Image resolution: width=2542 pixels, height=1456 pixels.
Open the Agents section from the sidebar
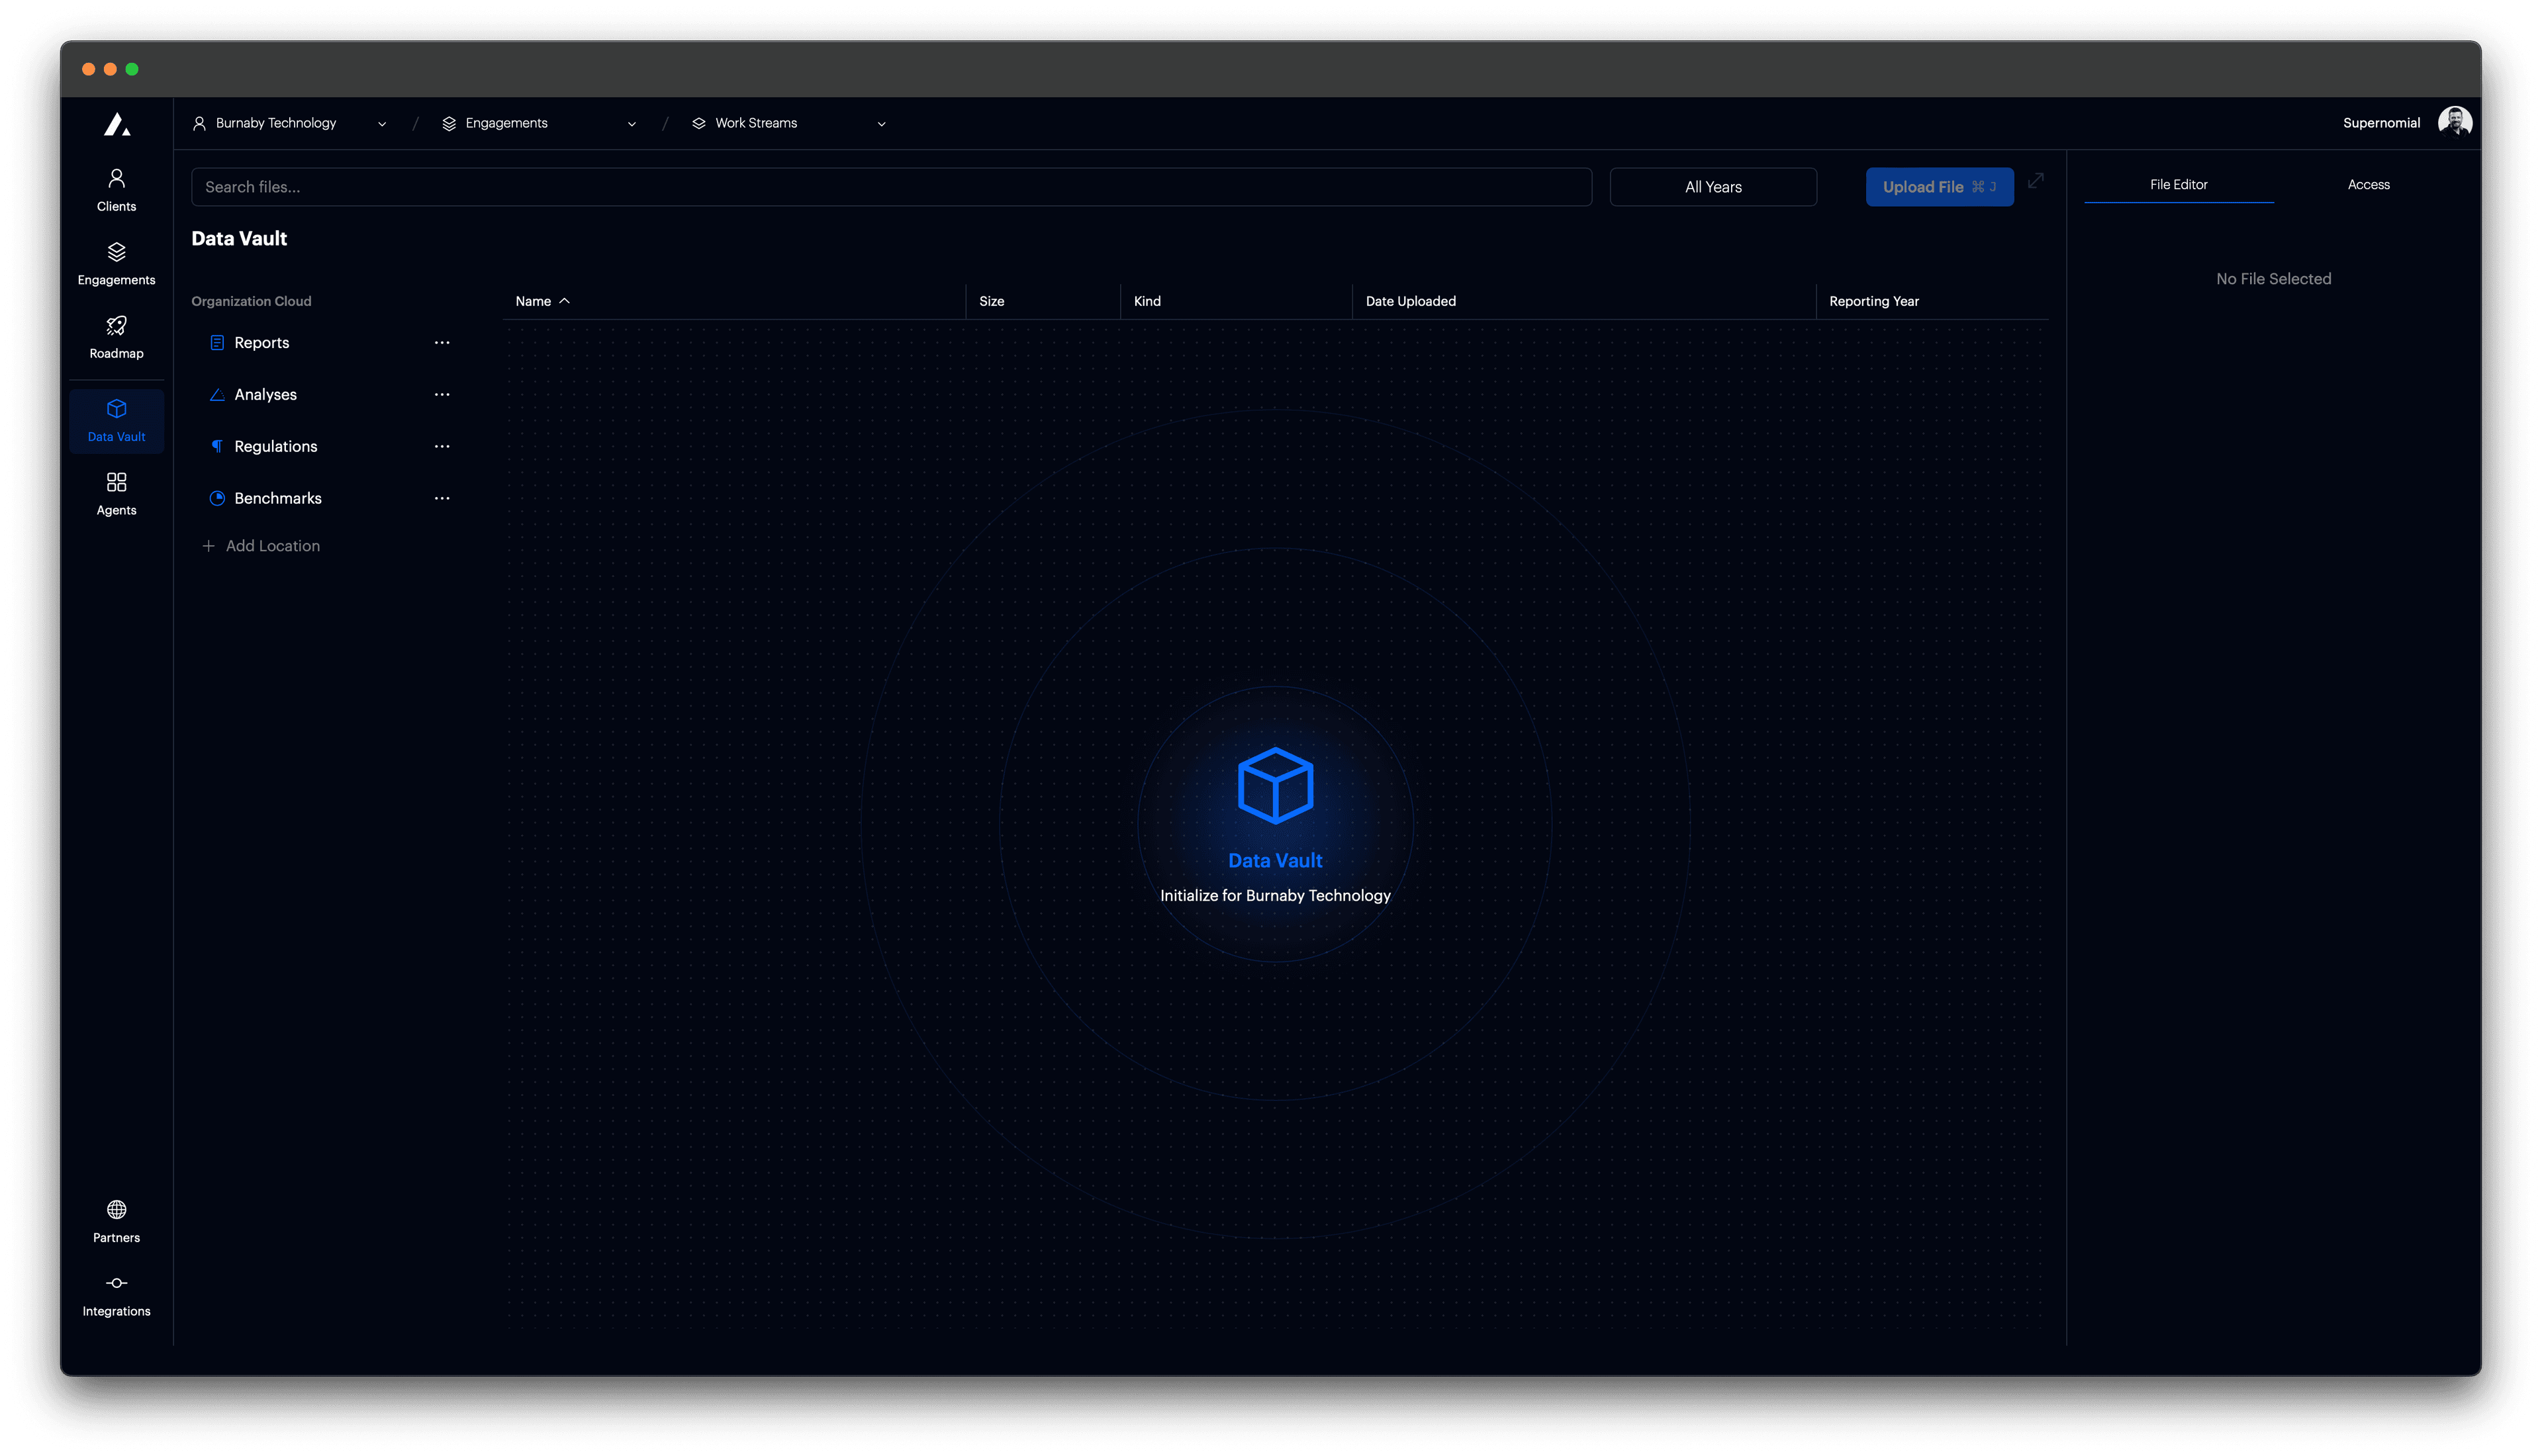(x=116, y=492)
